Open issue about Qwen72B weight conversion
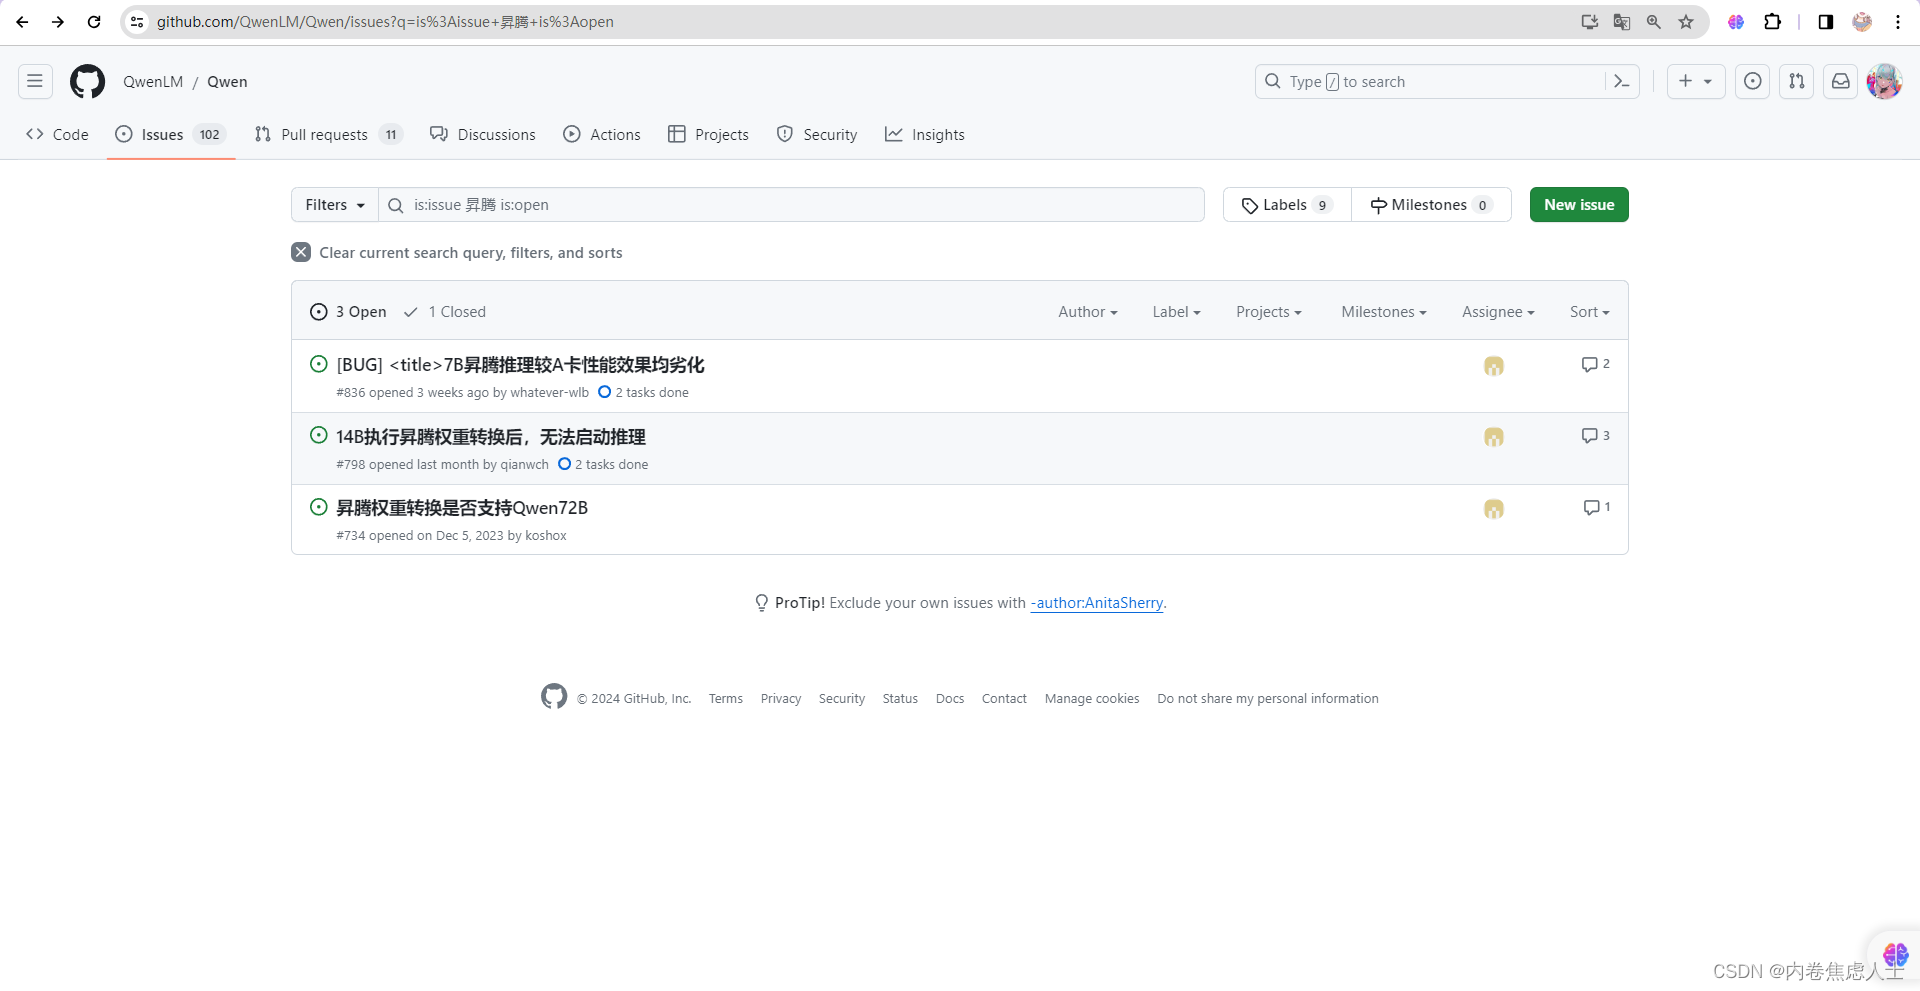 [x=462, y=508]
